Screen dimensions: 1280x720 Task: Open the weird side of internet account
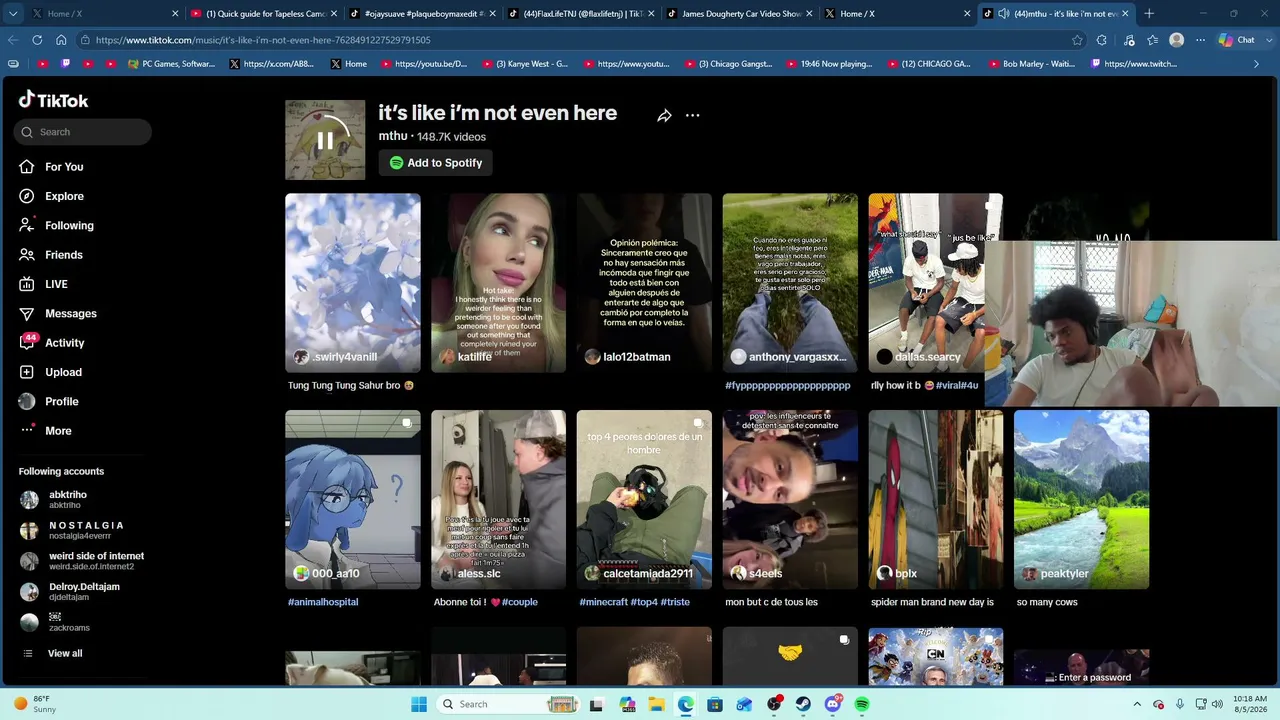82,561
